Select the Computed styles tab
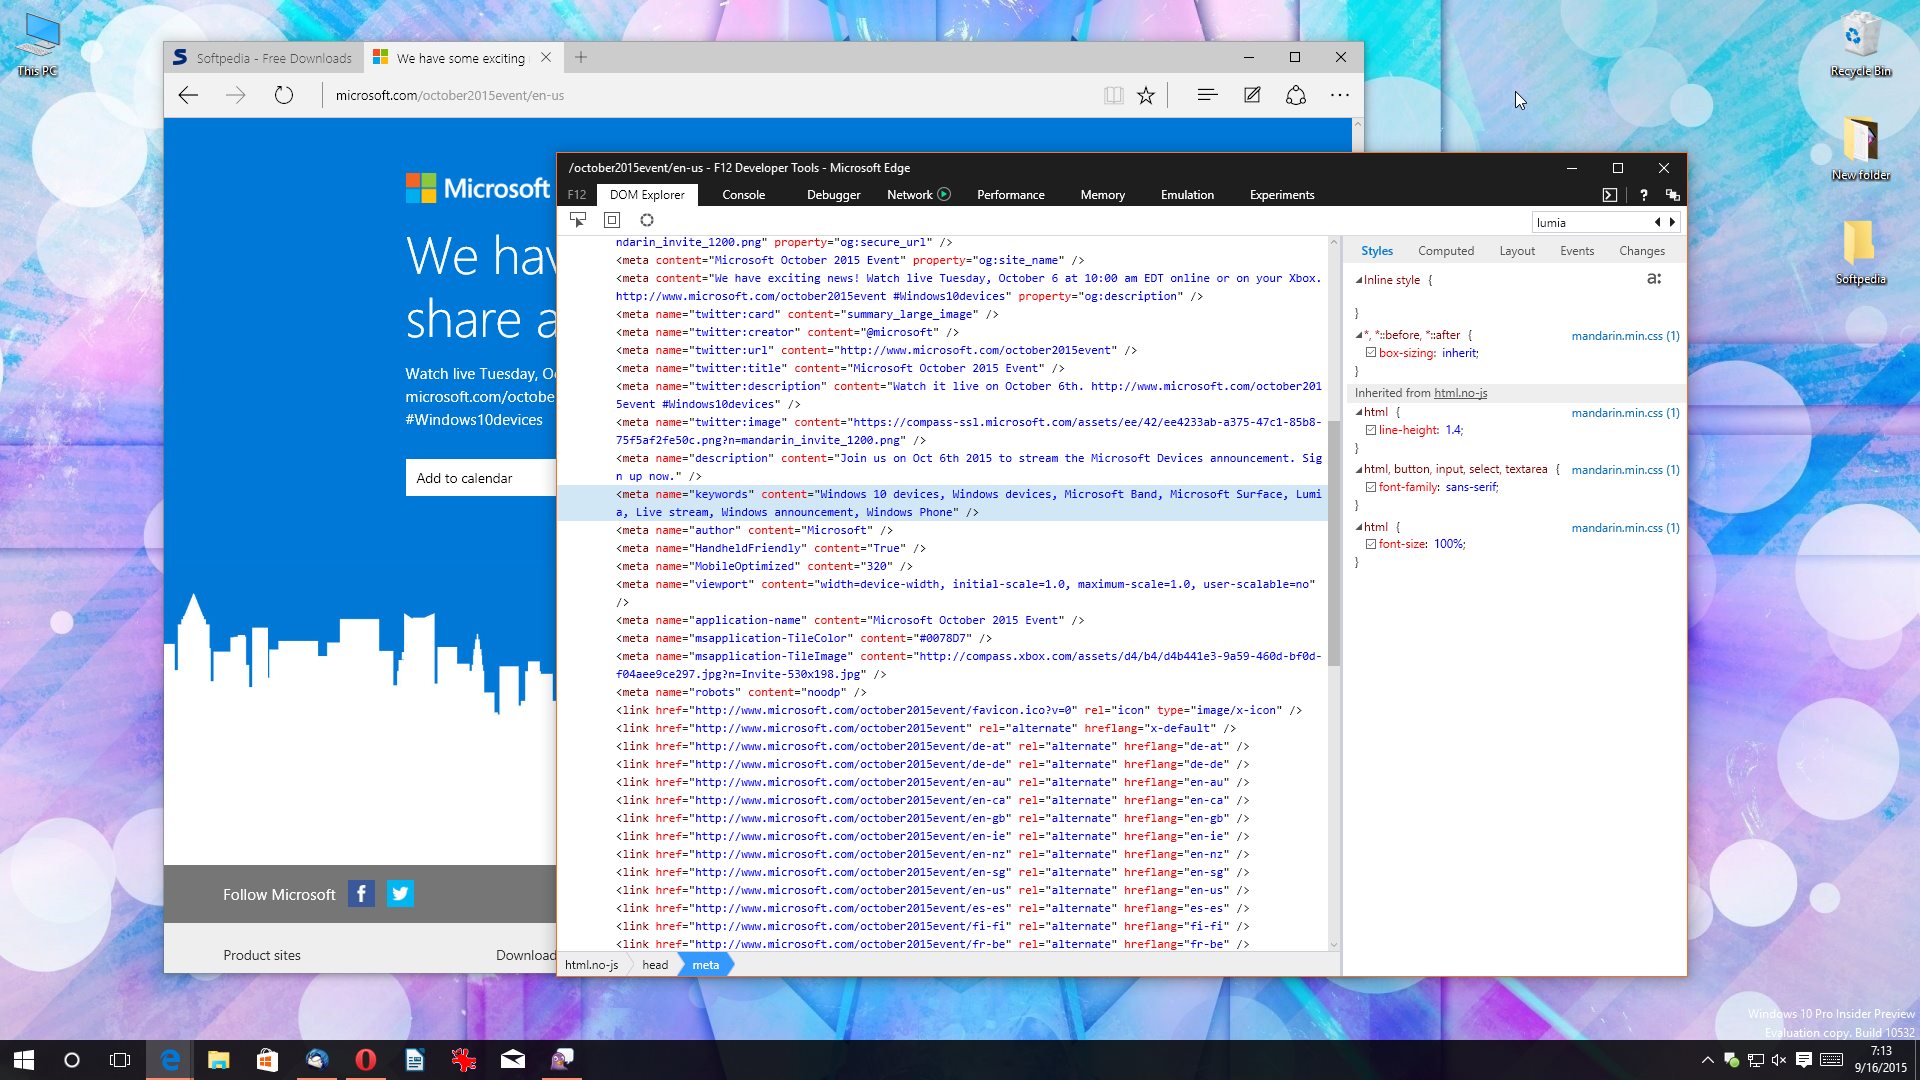The width and height of the screenshot is (1920, 1080). 1445,251
